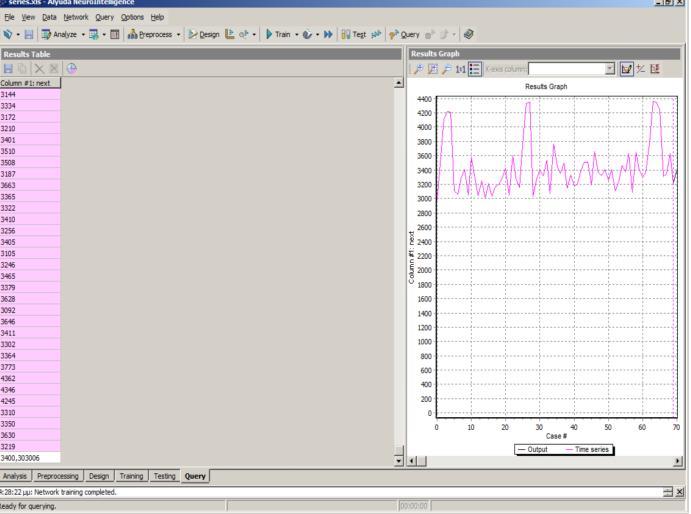Click the Test toolbar button
Image resolution: width=691 pixels, height=514 pixels.
pos(353,34)
